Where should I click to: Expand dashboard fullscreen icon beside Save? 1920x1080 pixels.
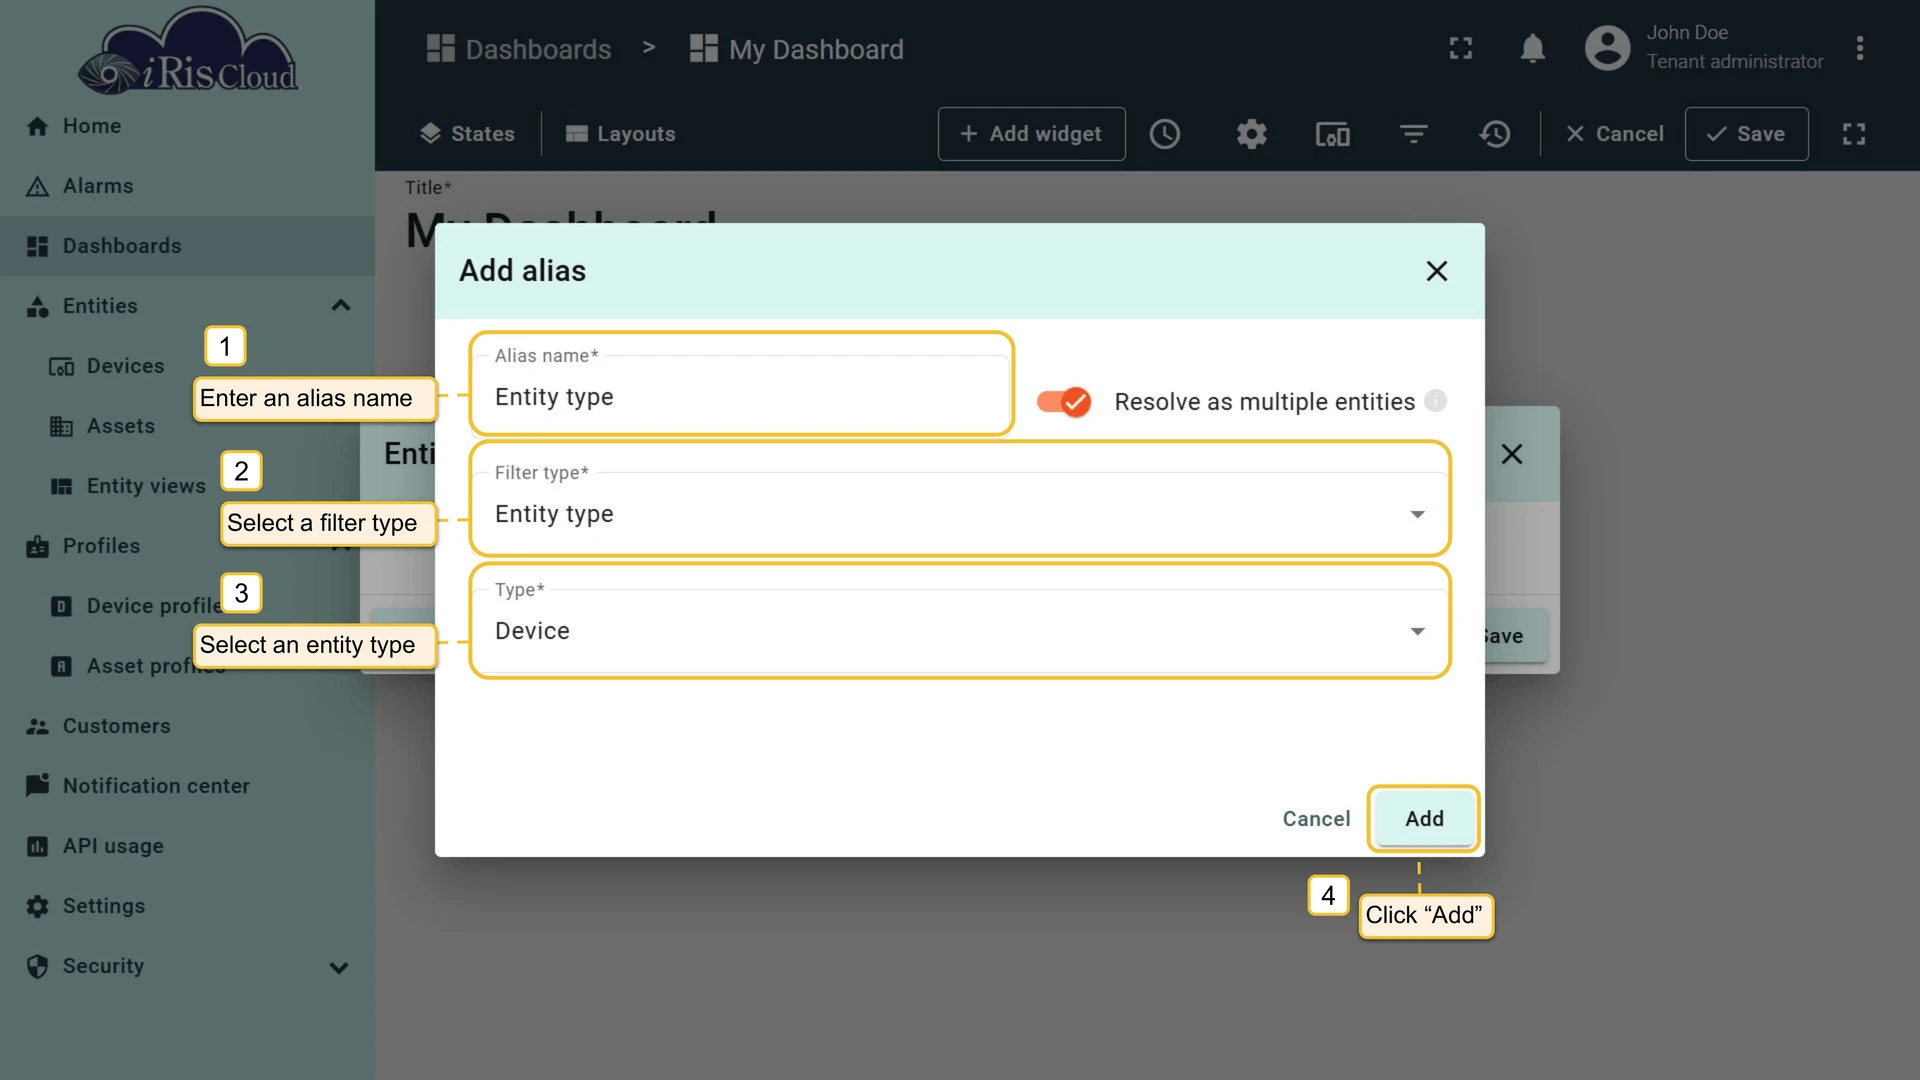tap(1854, 134)
